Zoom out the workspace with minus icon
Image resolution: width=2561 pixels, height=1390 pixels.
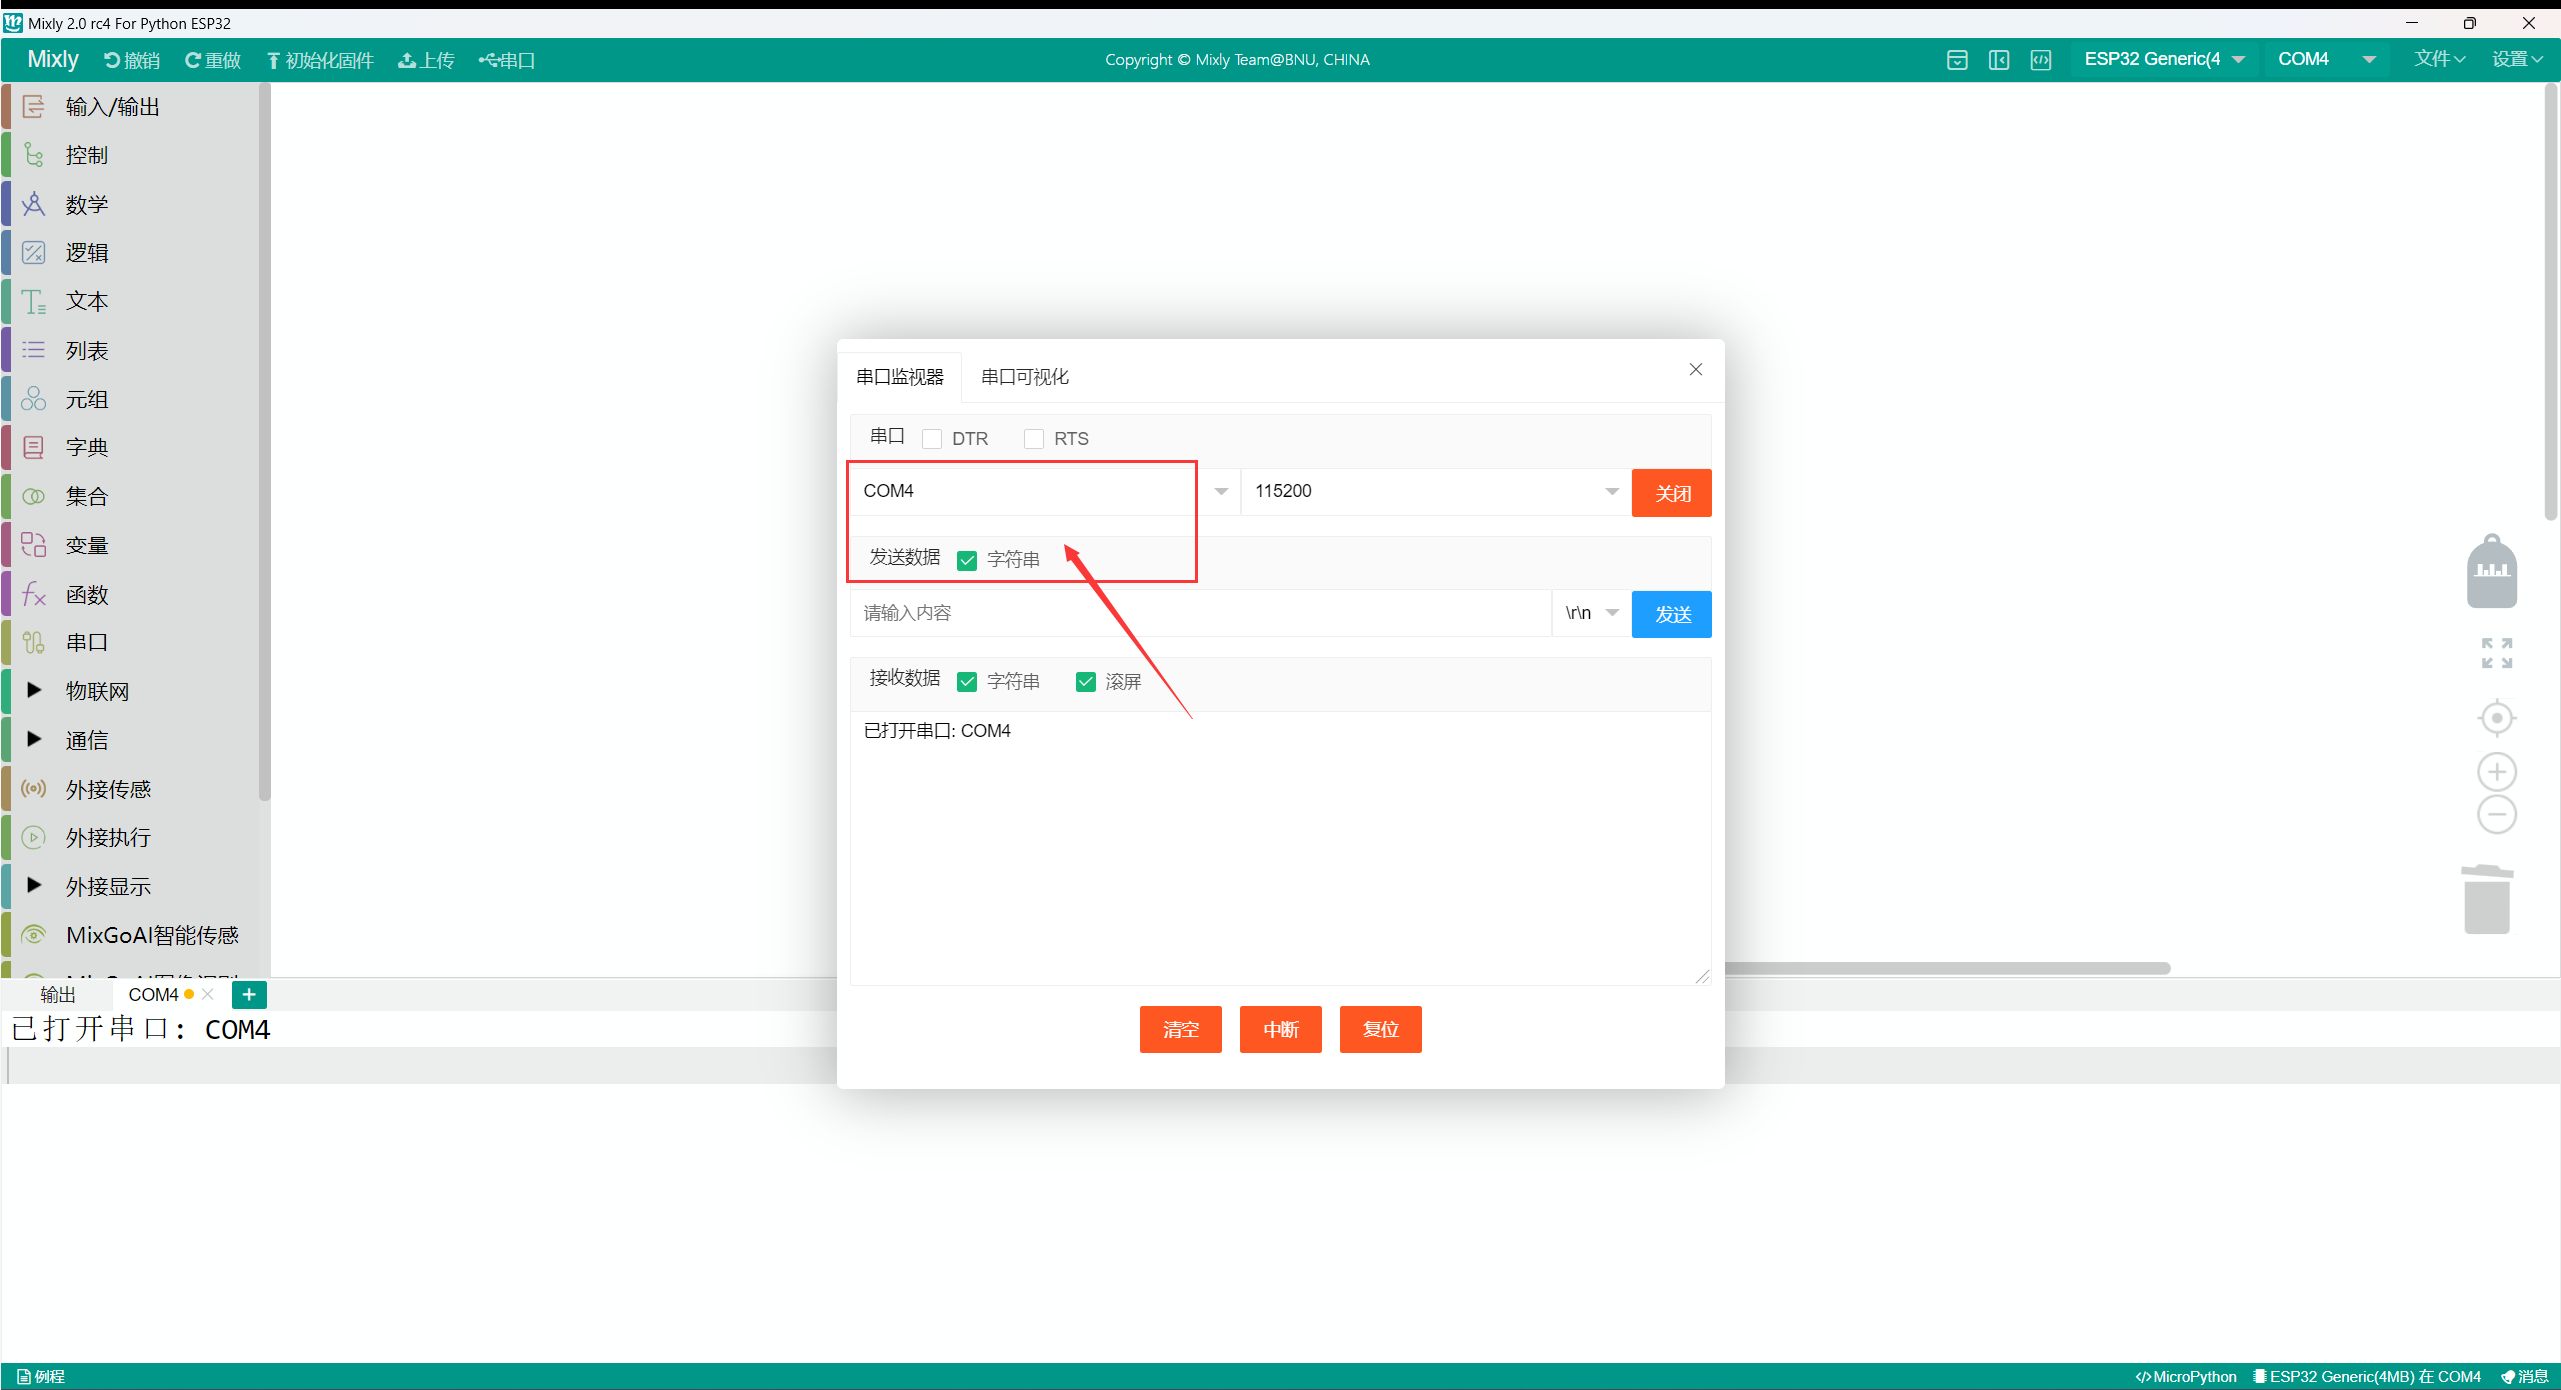pyautogui.click(x=2496, y=815)
